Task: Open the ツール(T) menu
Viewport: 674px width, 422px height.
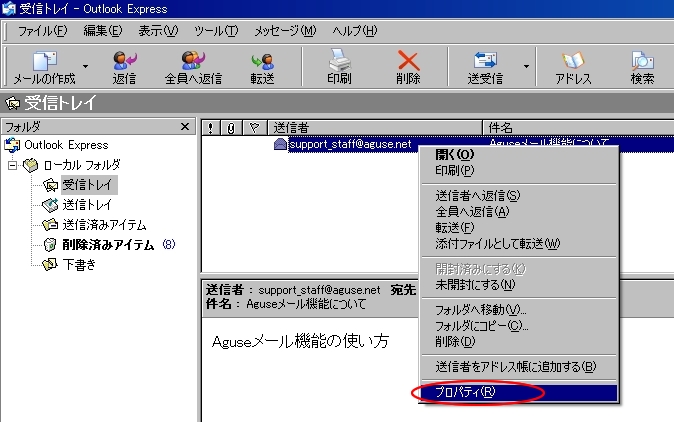Action: pos(216,31)
